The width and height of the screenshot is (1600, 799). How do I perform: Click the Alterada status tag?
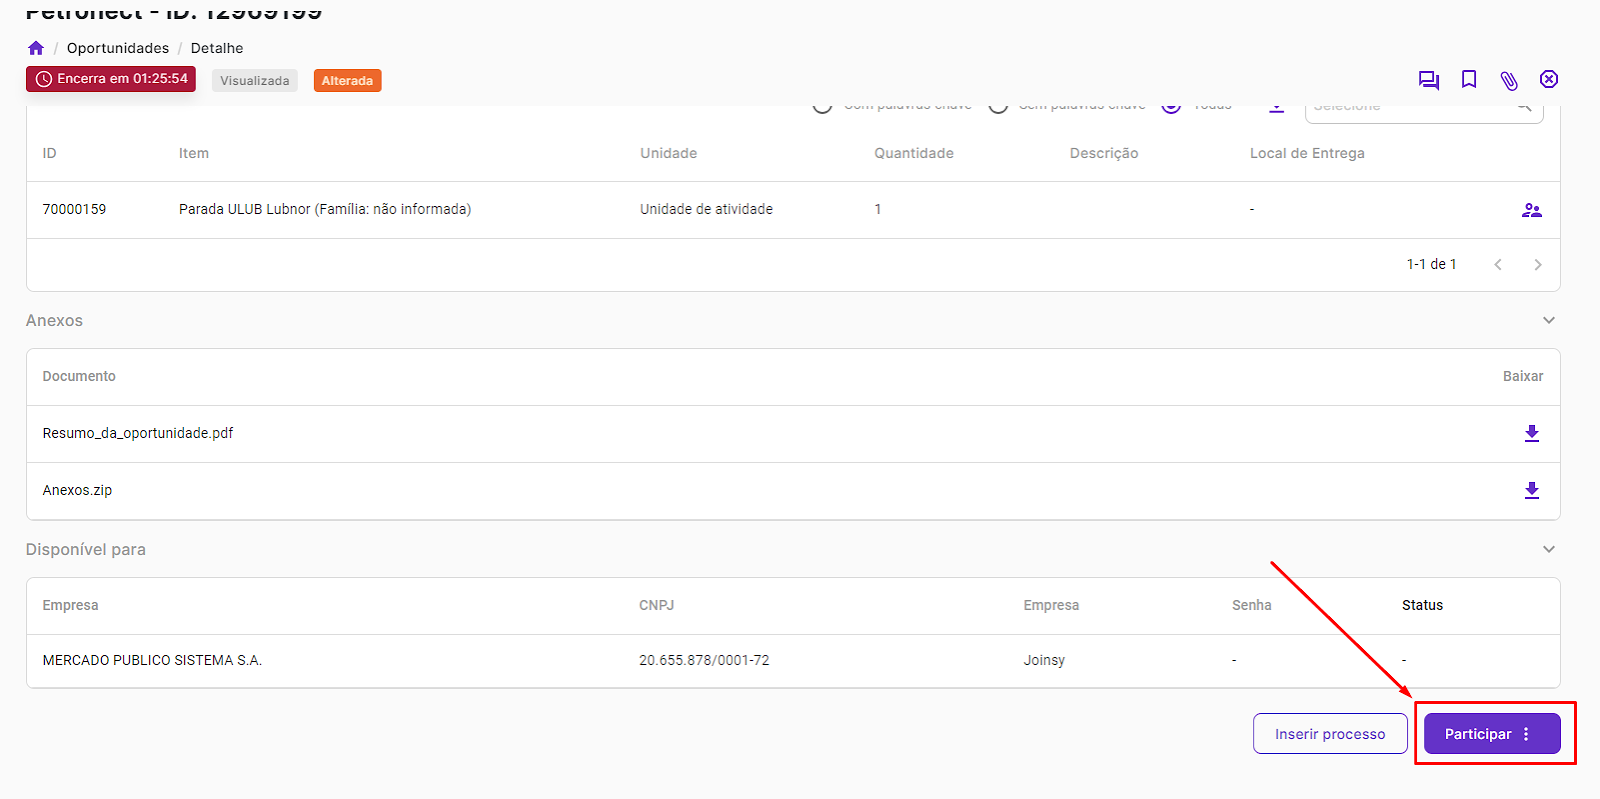pos(347,81)
